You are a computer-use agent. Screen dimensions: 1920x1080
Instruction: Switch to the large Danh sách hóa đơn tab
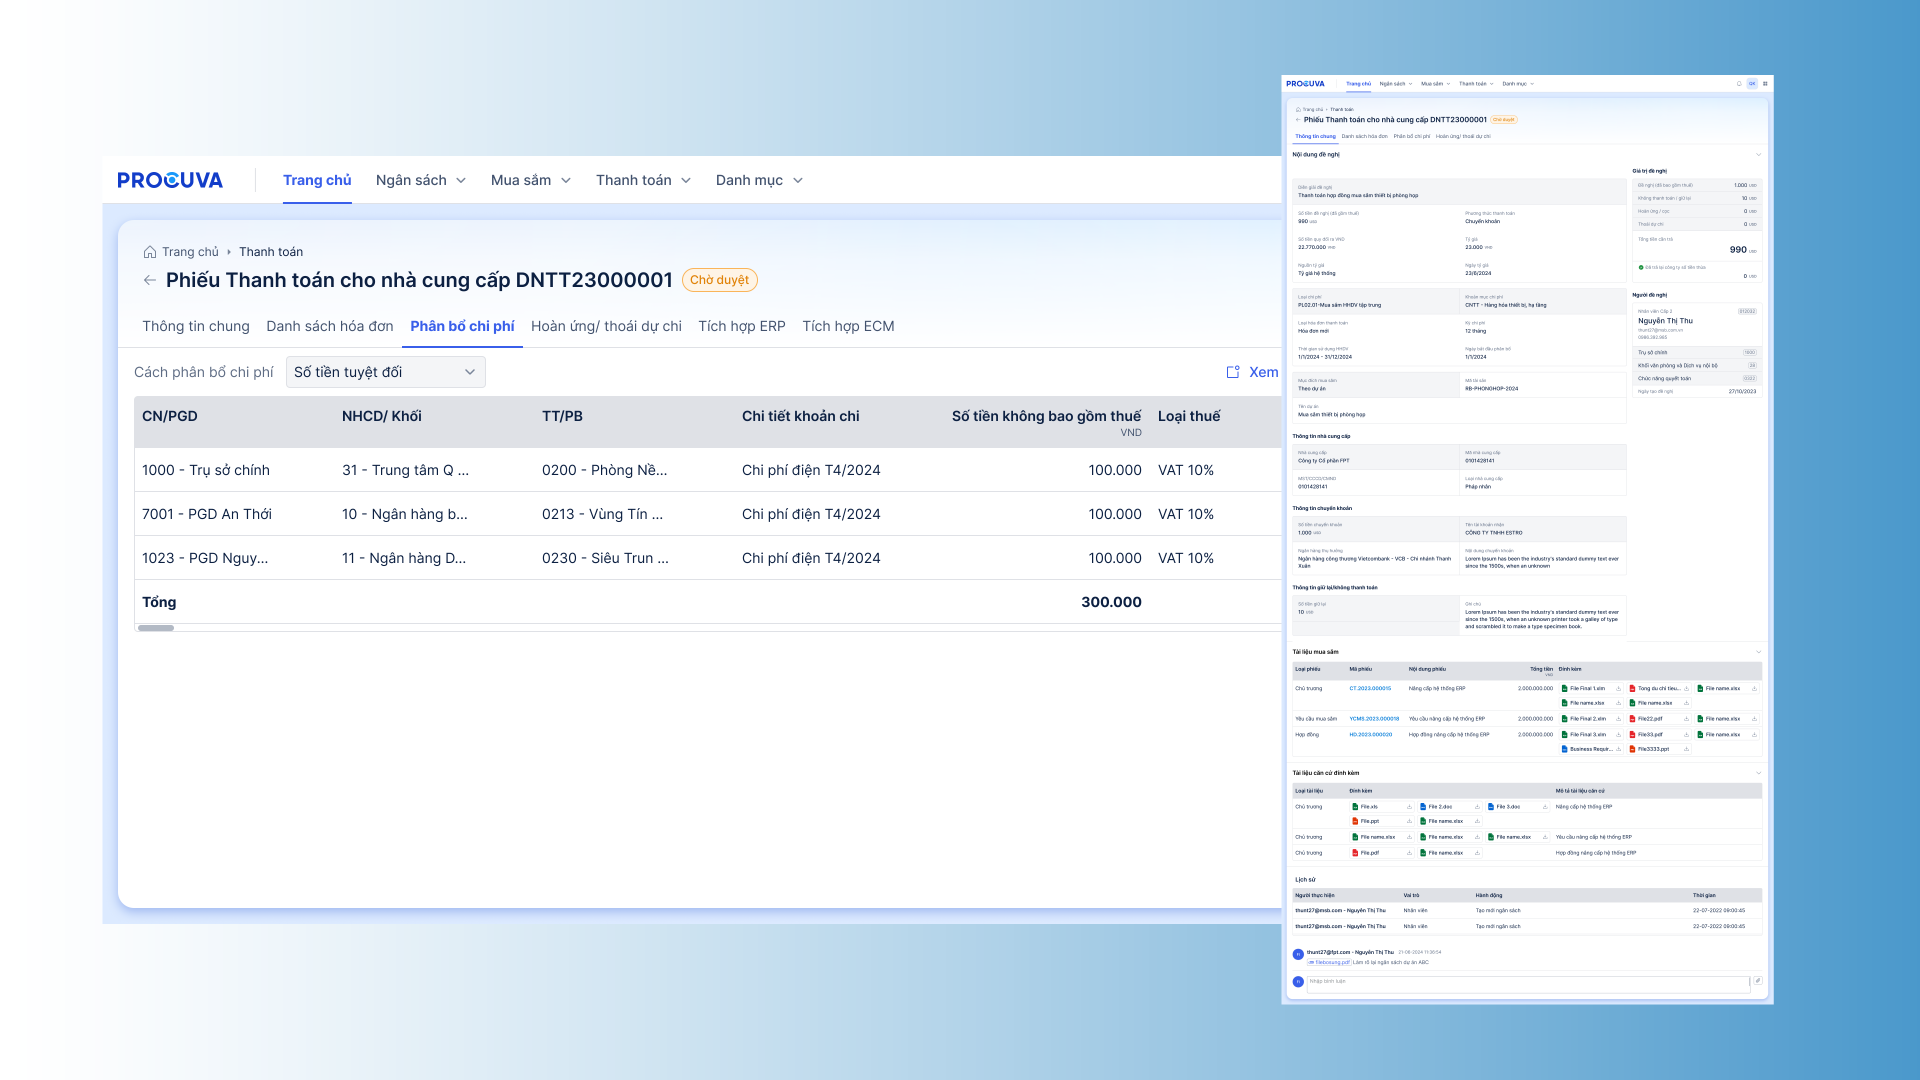point(330,326)
